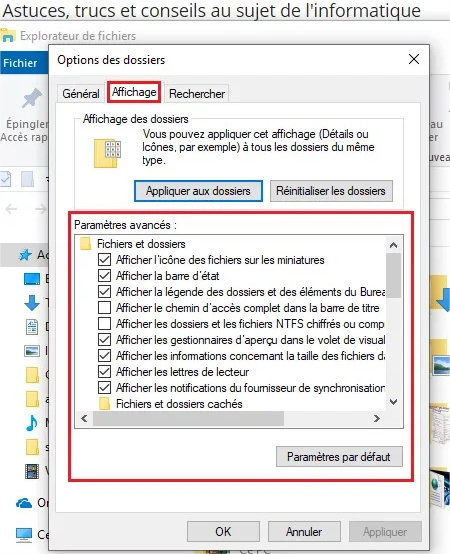Click the Ce PC computer icon in sidebar
Screen dimensions: 450x554
[24, 535]
